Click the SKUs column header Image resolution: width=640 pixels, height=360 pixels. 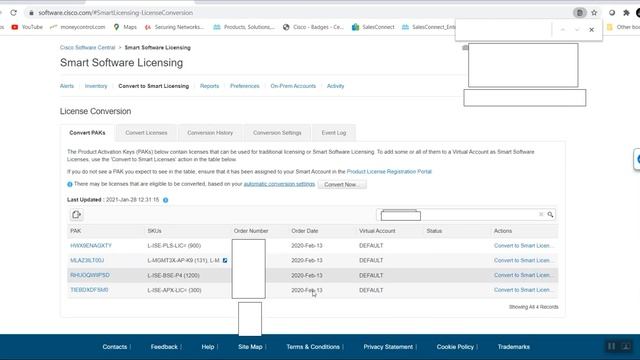pyautogui.click(x=154, y=231)
